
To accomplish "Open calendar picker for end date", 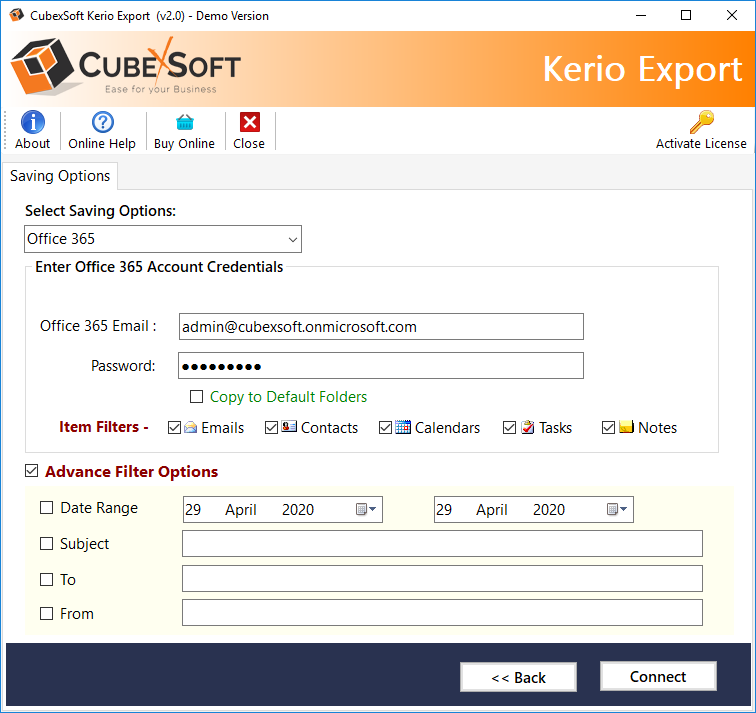I will click(617, 510).
